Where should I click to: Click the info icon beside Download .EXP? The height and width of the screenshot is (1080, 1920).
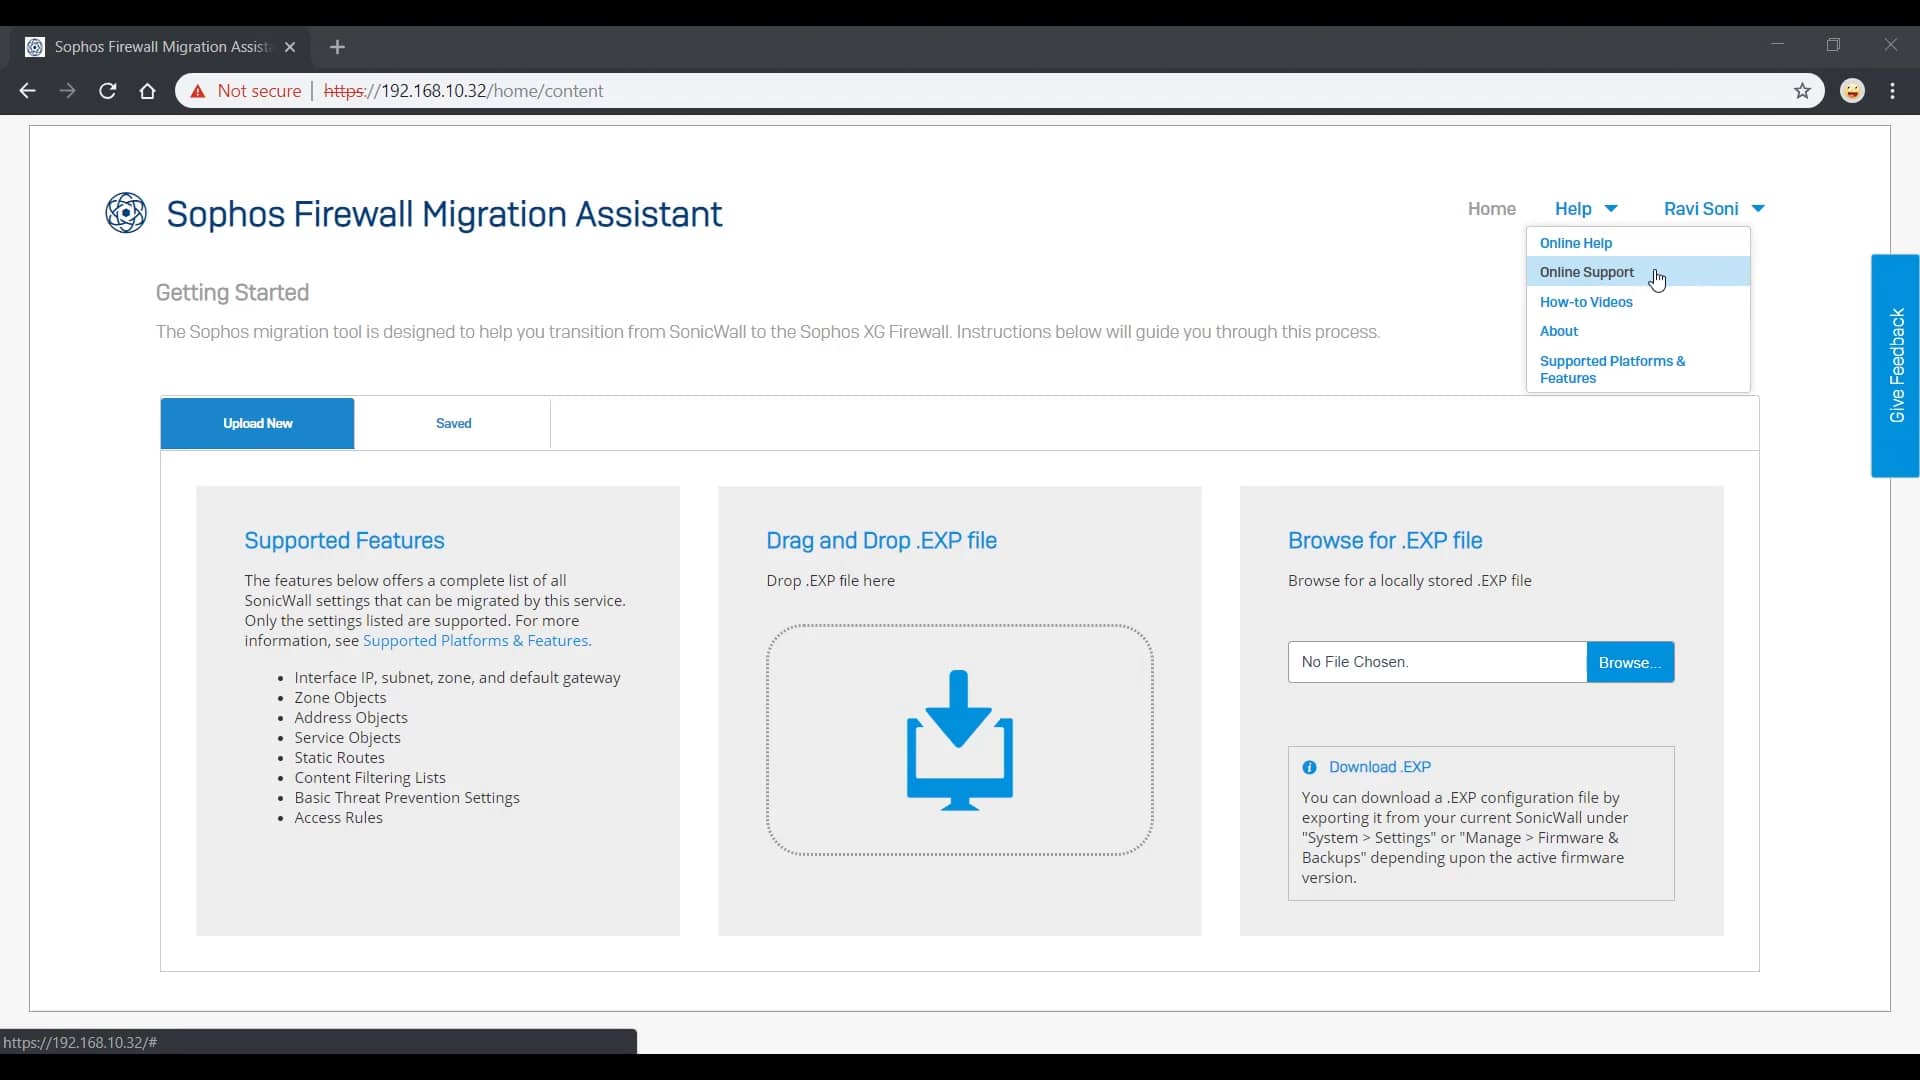click(x=1311, y=768)
